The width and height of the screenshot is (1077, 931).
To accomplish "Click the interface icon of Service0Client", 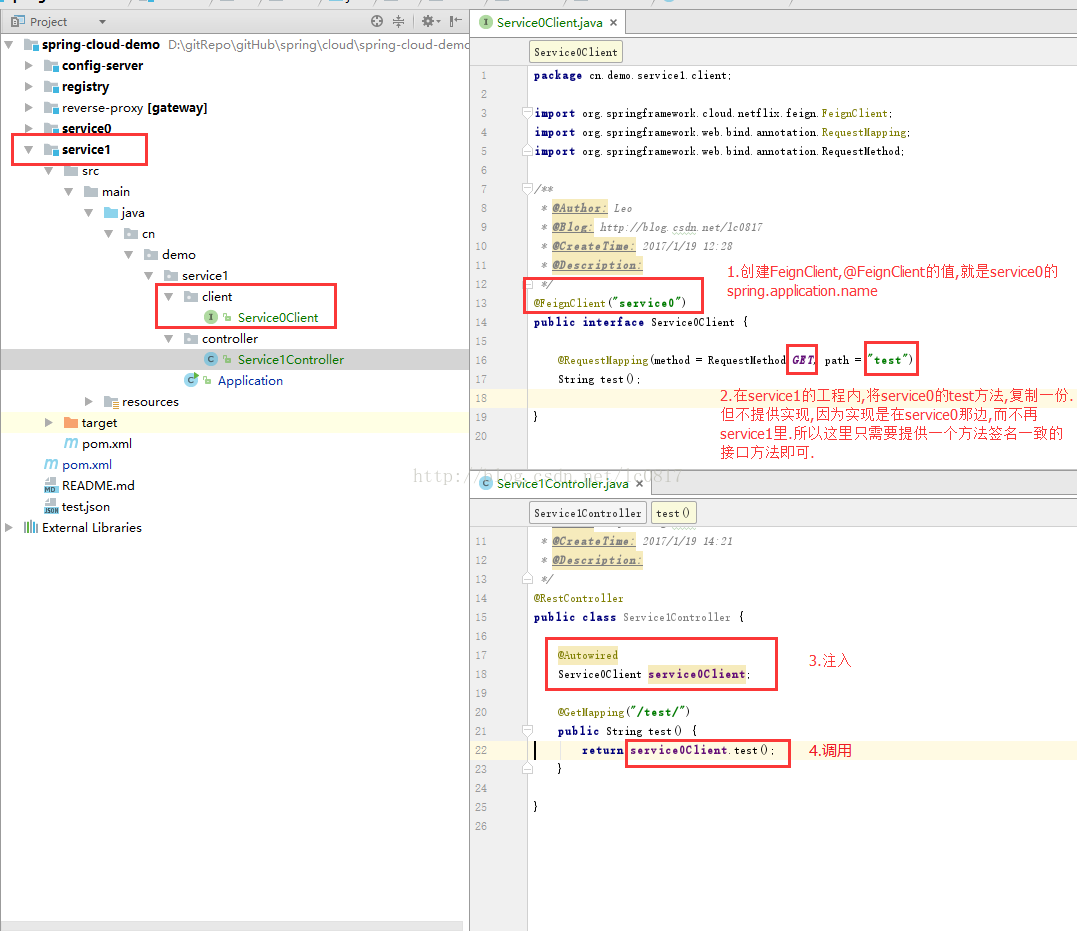I will coord(211,317).
